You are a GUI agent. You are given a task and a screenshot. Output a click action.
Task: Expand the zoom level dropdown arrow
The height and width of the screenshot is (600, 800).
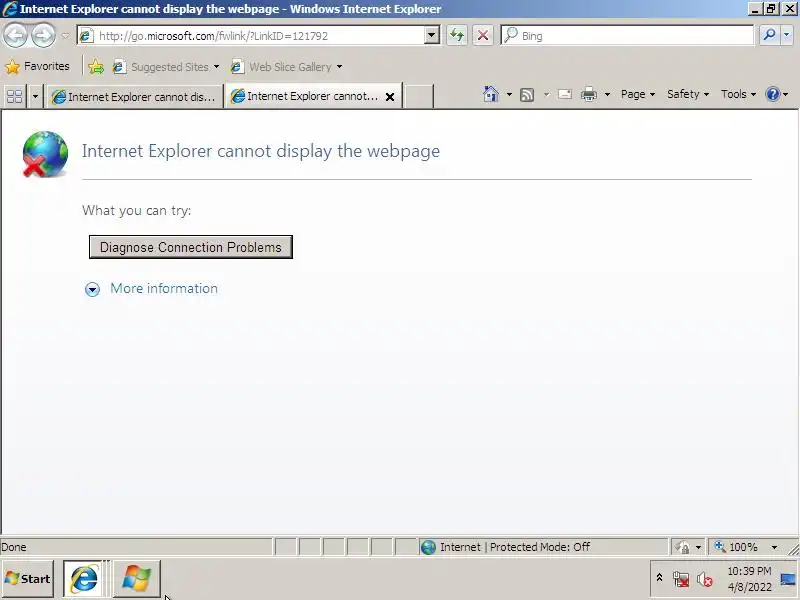pyautogui.click(x=774, y=547)
